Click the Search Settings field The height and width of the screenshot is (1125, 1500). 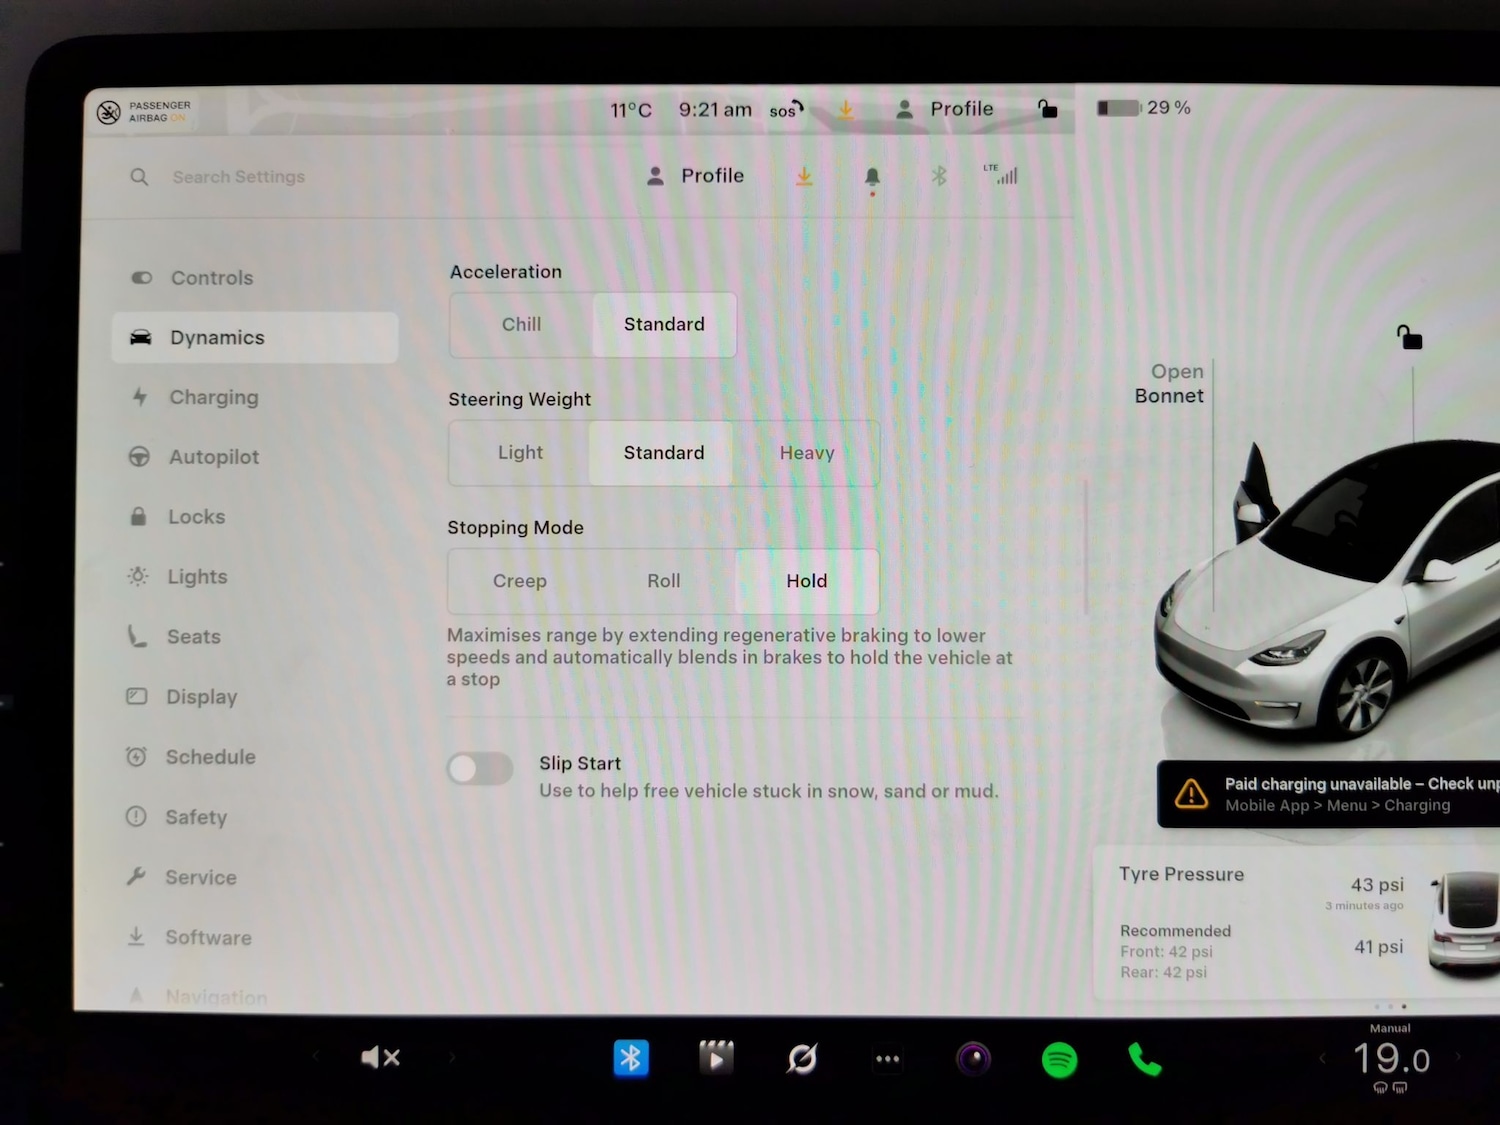click(x=239, y=176)
